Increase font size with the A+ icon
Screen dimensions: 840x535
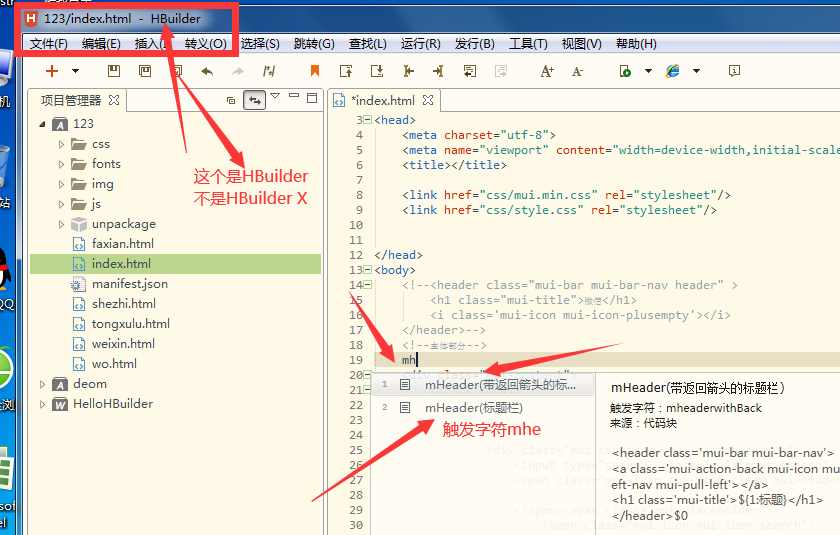[547, 71]
